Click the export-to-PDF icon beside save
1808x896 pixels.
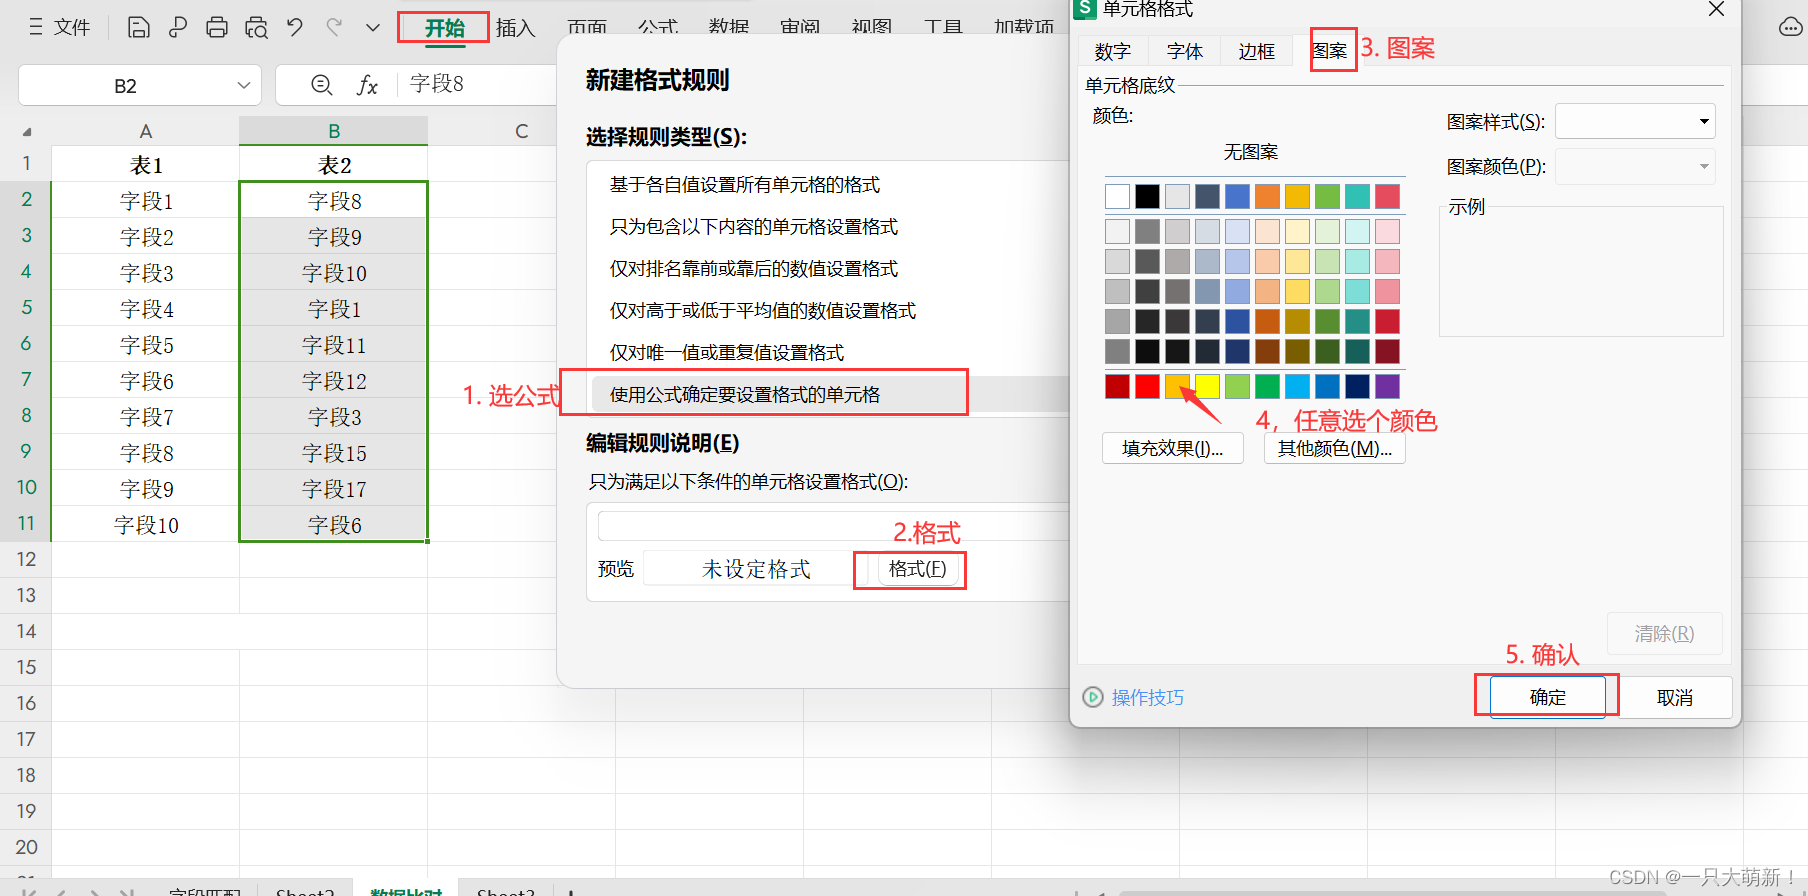click(x=178, y=27)
